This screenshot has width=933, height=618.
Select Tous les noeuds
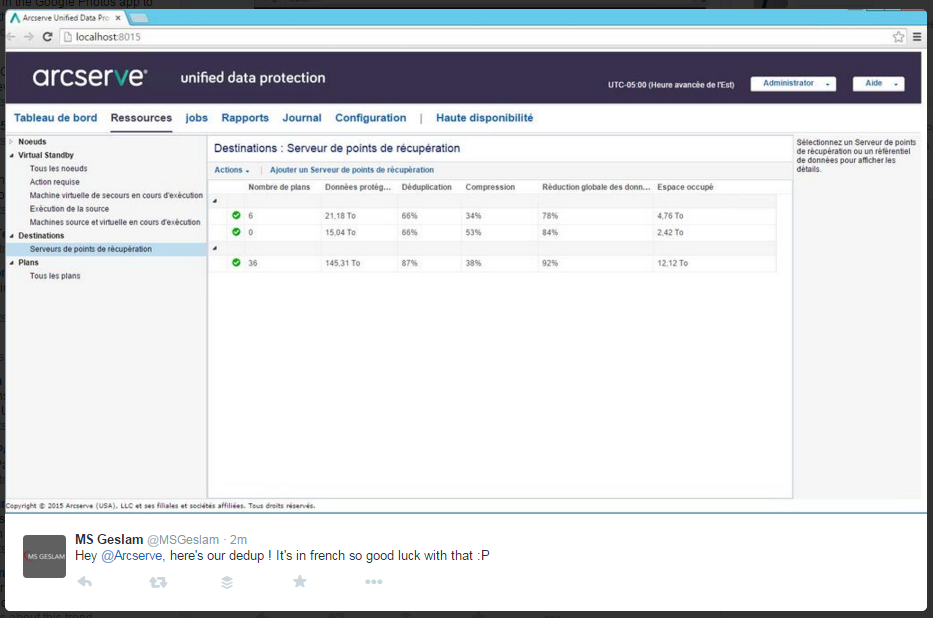(x=58, y=169)
